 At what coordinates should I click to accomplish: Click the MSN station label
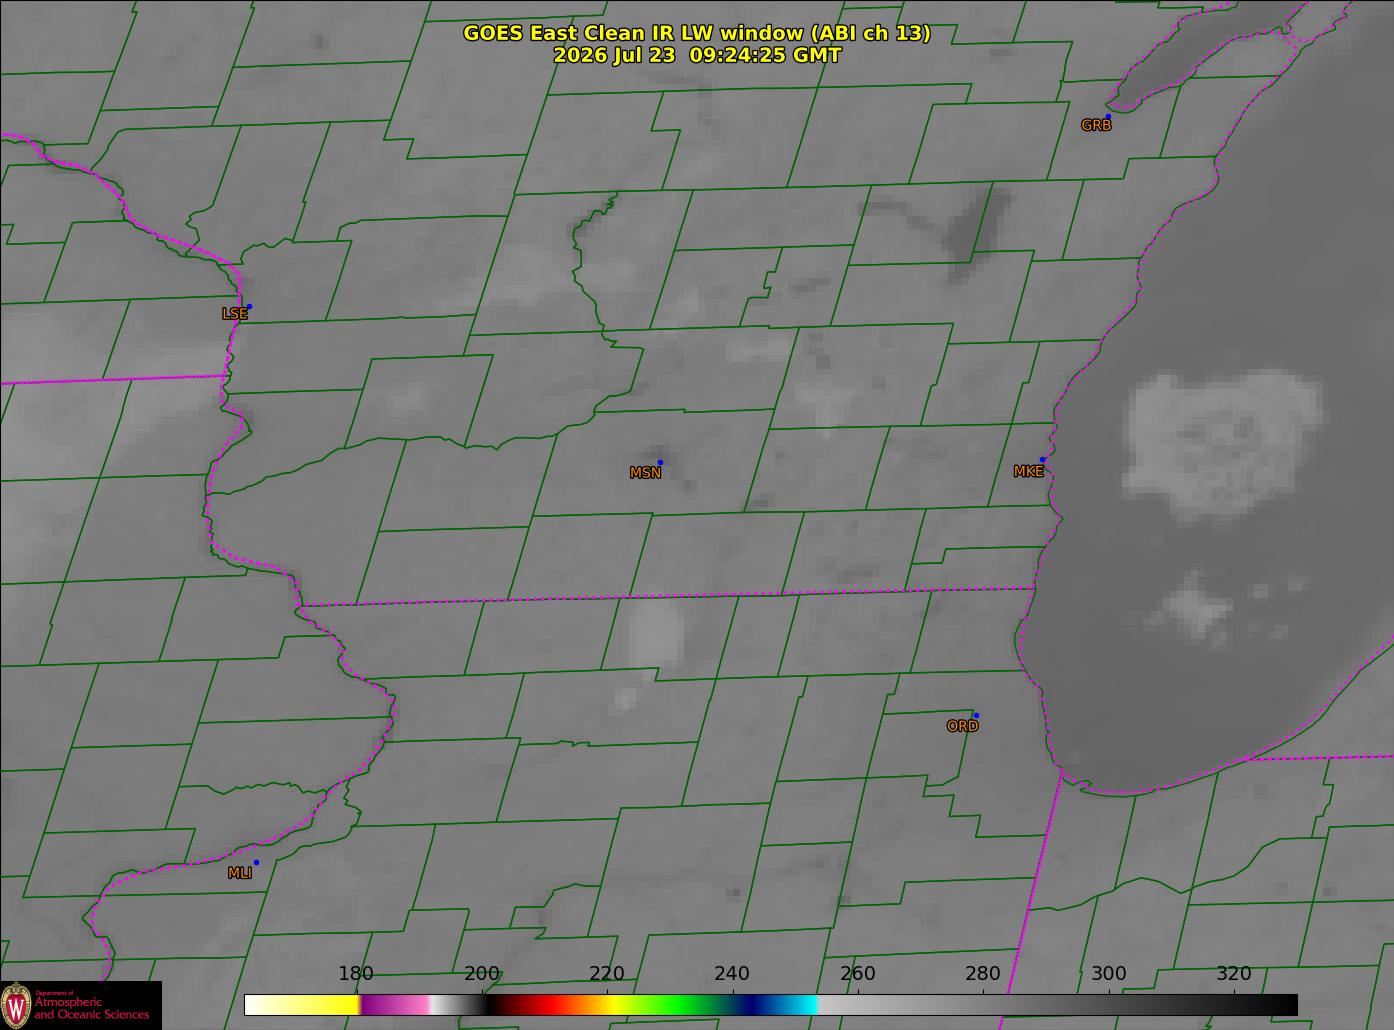[645, 473]
